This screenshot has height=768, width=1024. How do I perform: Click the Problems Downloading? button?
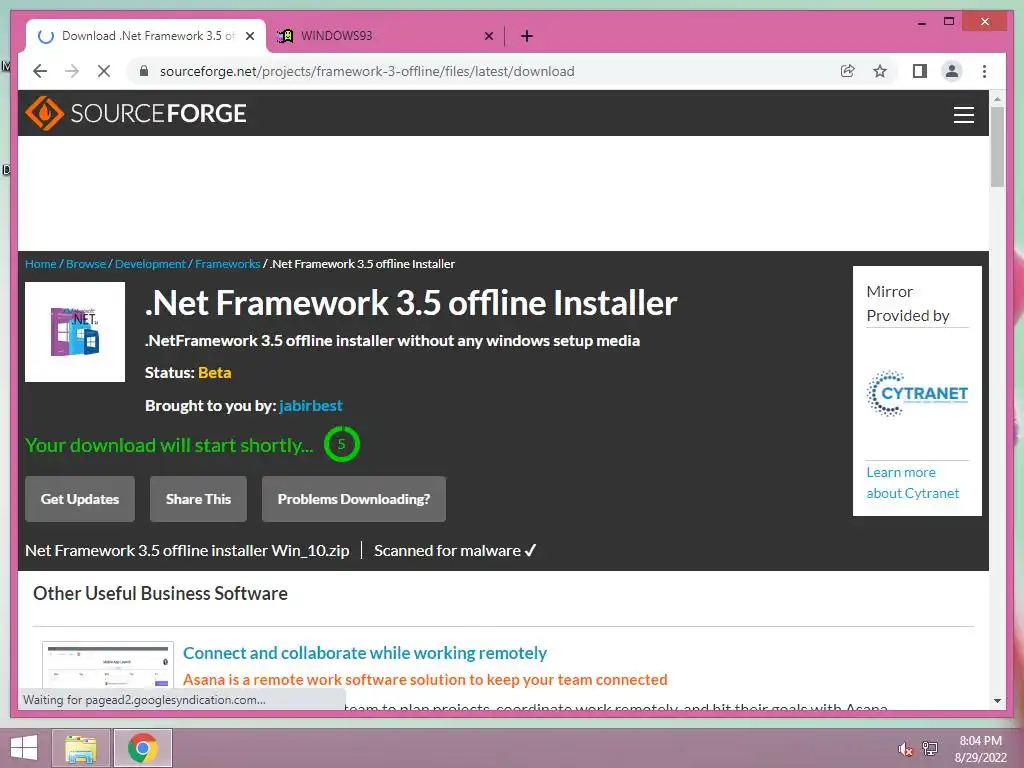click(354, 499)
